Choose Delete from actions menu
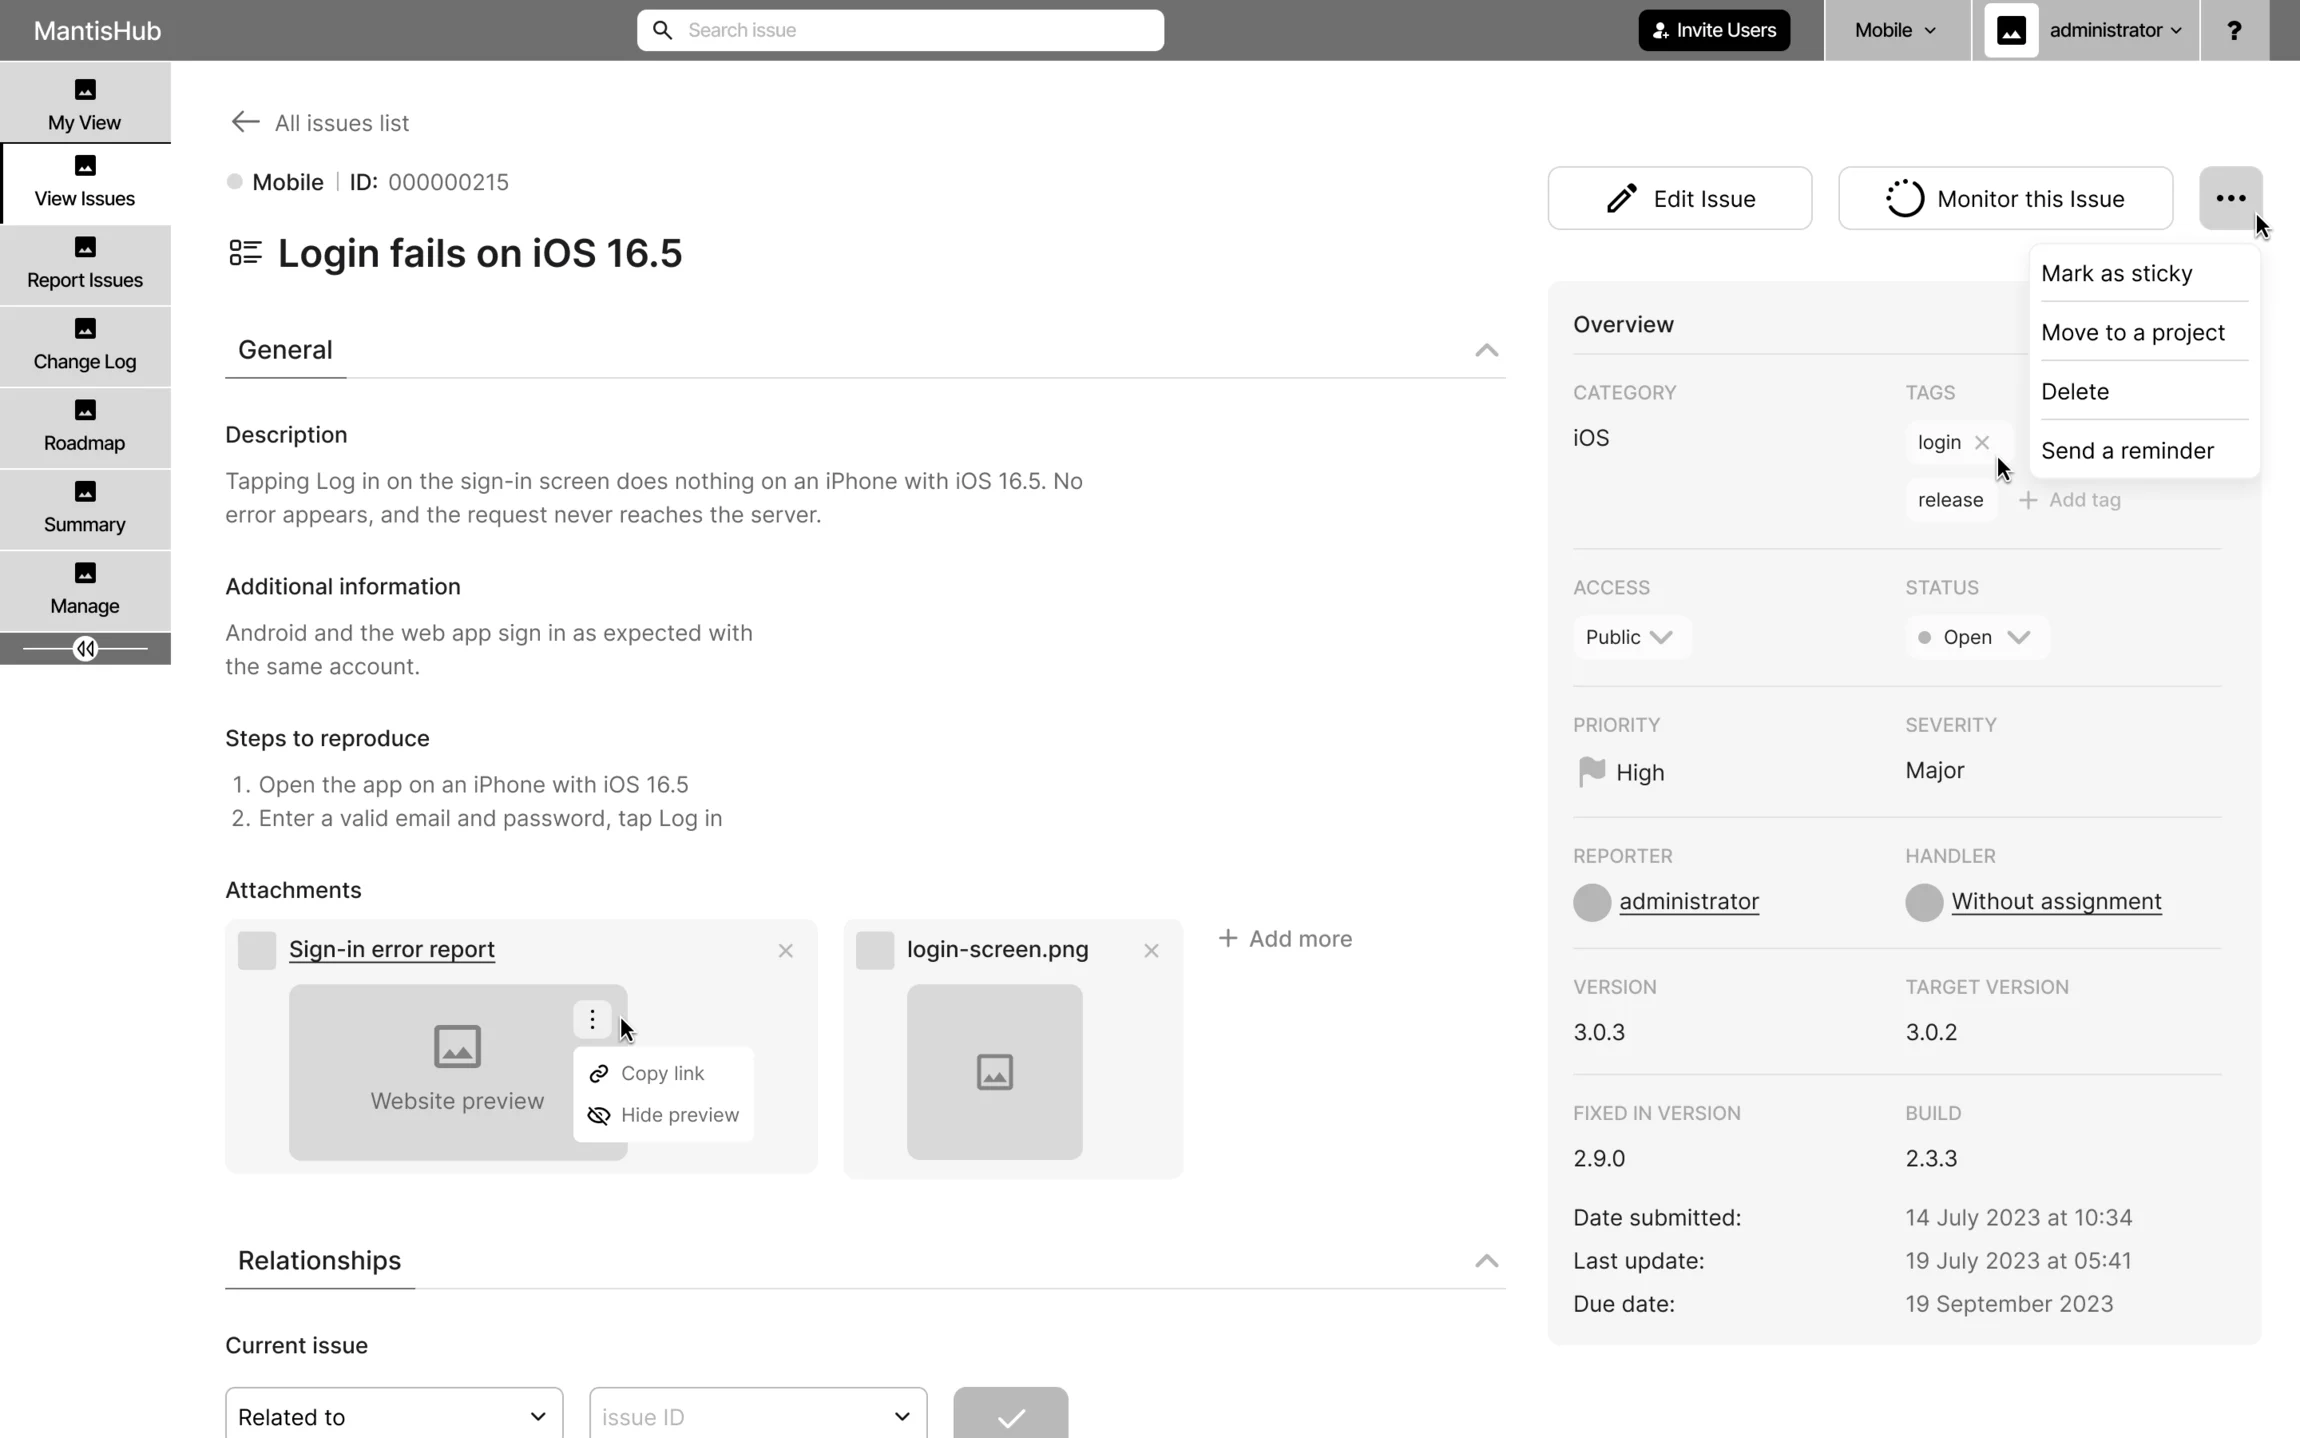 2144,391
